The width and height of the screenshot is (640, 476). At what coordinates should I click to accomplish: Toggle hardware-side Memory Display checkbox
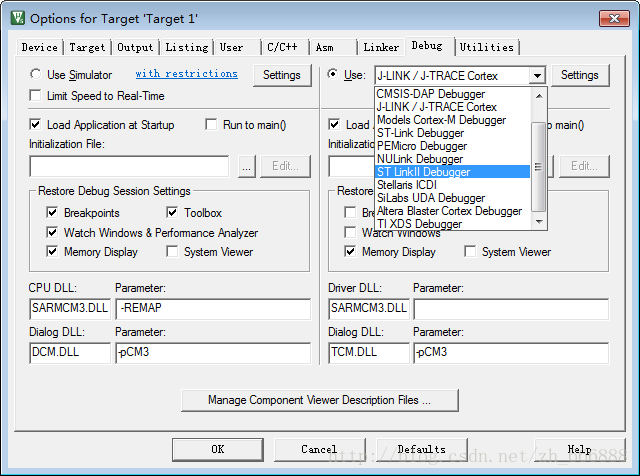click(x=350, y=251)
